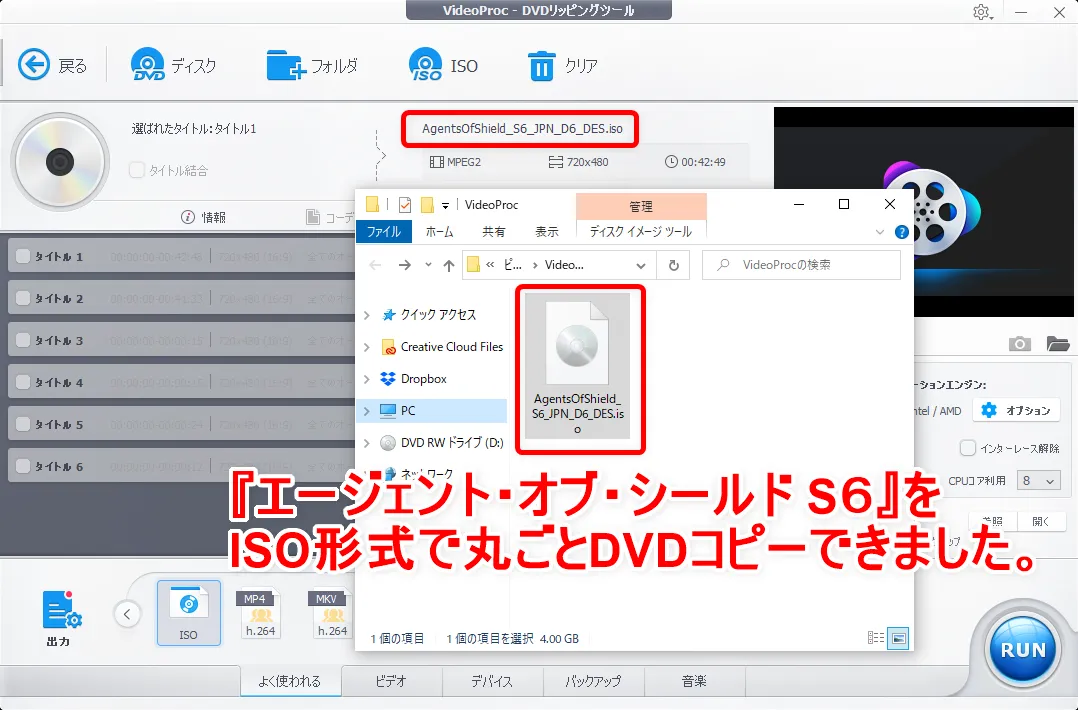This screenshot has width=1078, height=710.
Task: Open hardware acceleration オプション
Action: click(x=1016, y=410)
